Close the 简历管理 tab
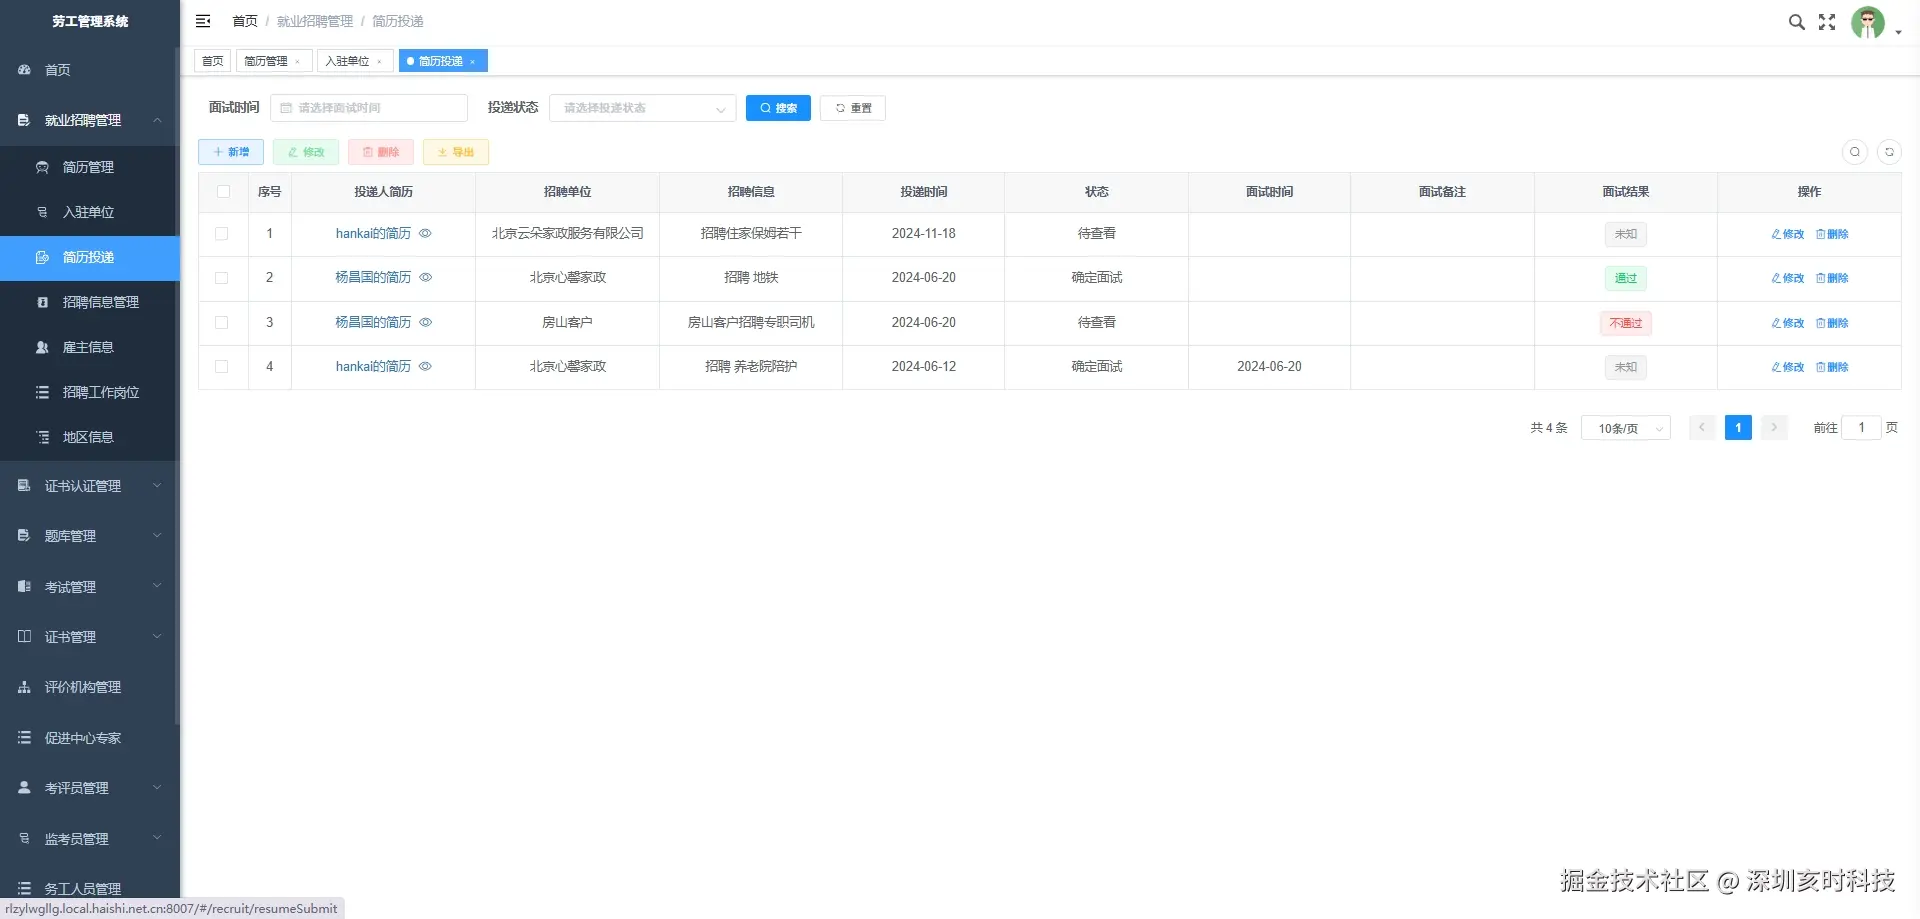Image resolution: width=1920 pixels, height=919 pixels. (x=297, y=62)
